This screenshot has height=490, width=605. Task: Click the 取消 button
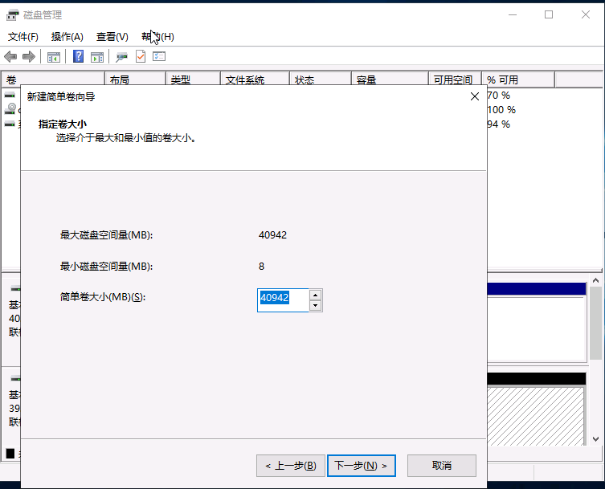[x=441, y=466]
